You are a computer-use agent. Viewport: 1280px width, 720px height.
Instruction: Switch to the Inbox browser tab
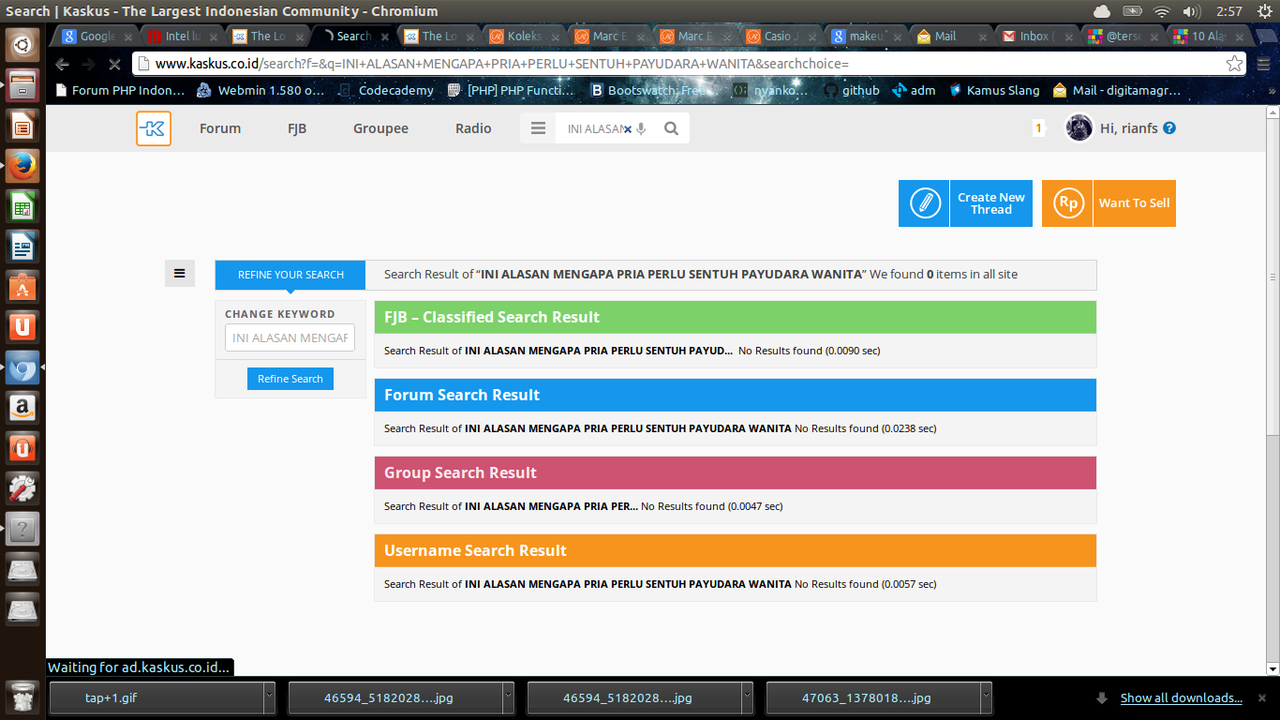[x=1035, y=36]
